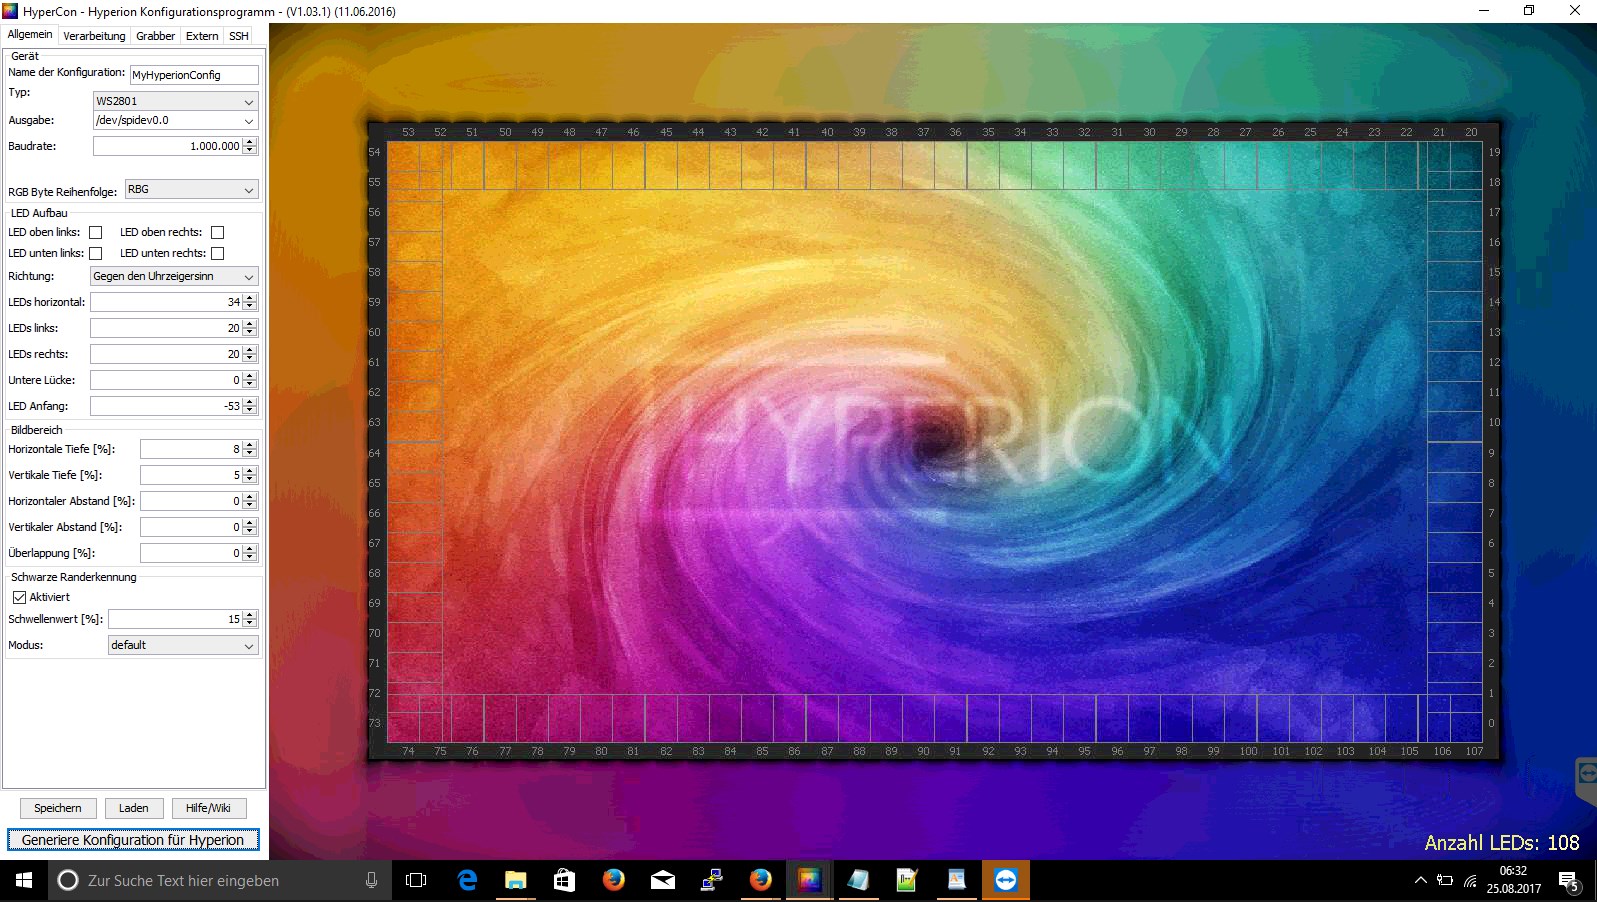The width and height of the screenshot is (1597, 902).
Task: Open the Richtung direction dropdown
Action: click(174, 276)
